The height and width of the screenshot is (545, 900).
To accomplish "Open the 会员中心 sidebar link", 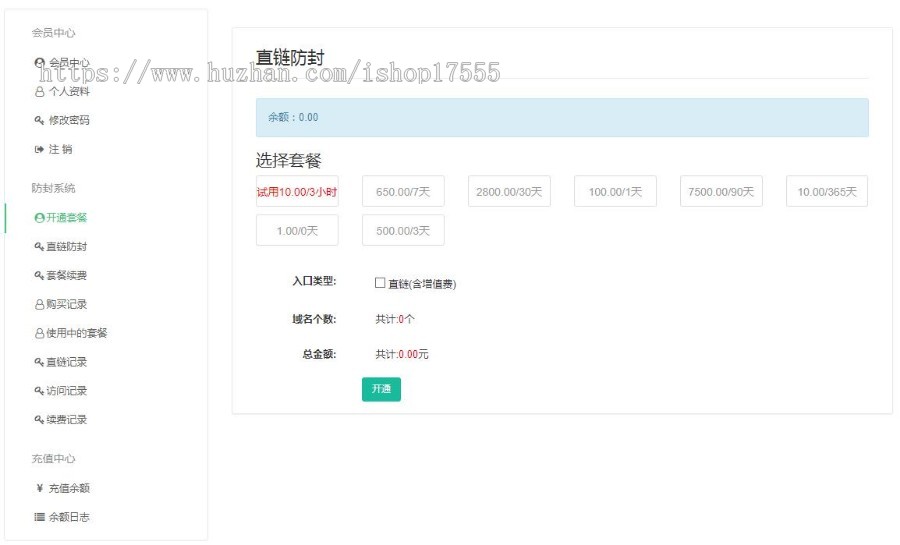I will pyautogui.click(x=69, y=63).
